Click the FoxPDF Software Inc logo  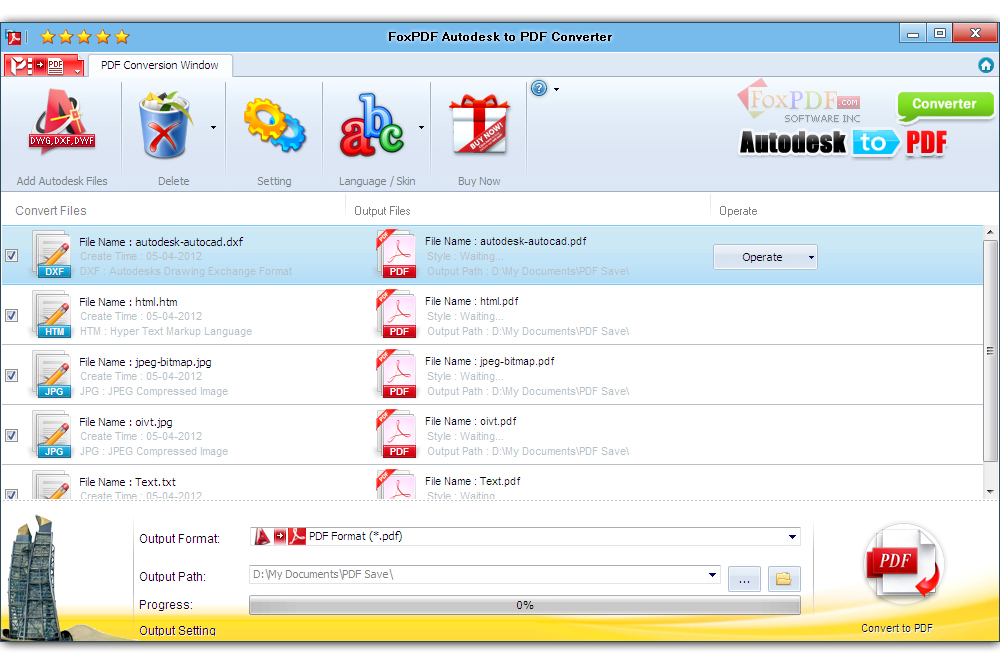(798, 103)
